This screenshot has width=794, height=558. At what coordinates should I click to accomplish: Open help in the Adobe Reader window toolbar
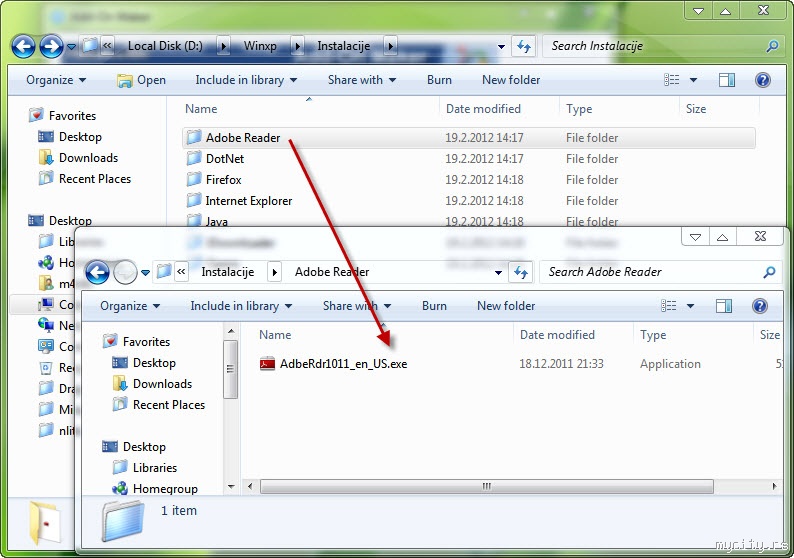tap(760, 306)
